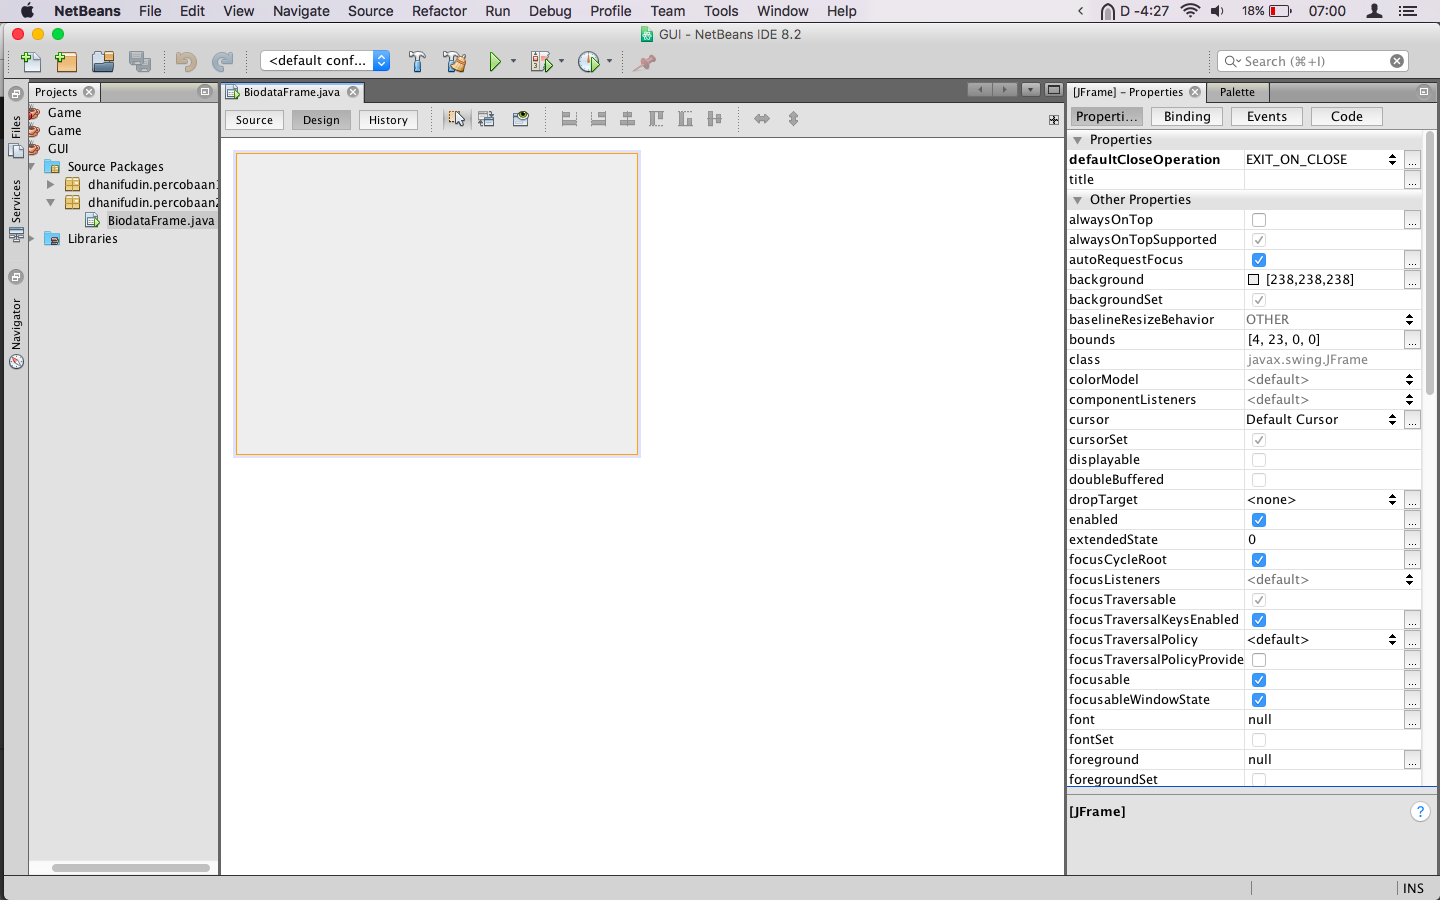Image resolution: width=1440 pixels, height=900 pixels.
Task: Activate the Selection Mode tool in designer
Action: (x=457, y=119)
